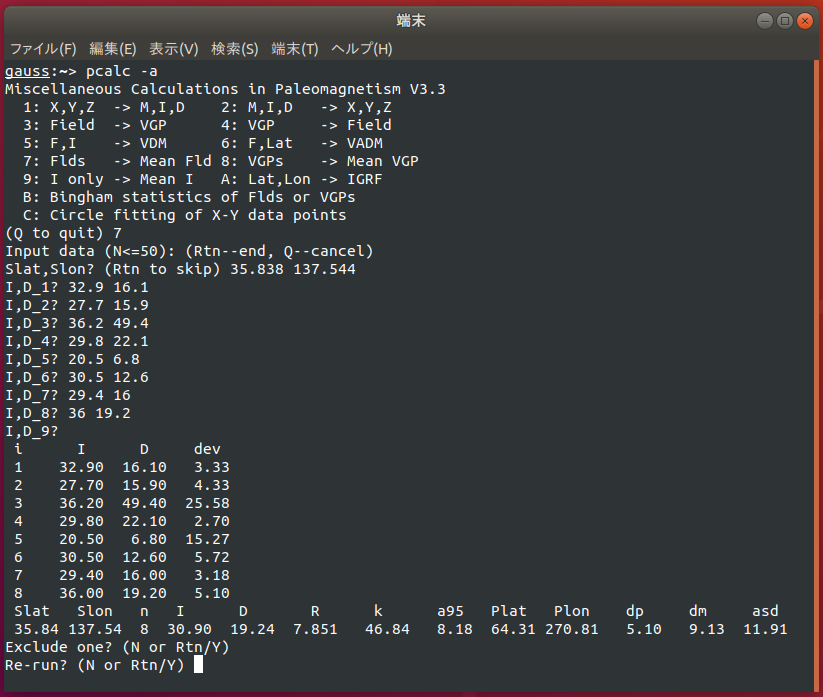Click dev value 3.18 in row 7
Image resolution: width=823 pixels, height=697 pixels.
(212, 575)
